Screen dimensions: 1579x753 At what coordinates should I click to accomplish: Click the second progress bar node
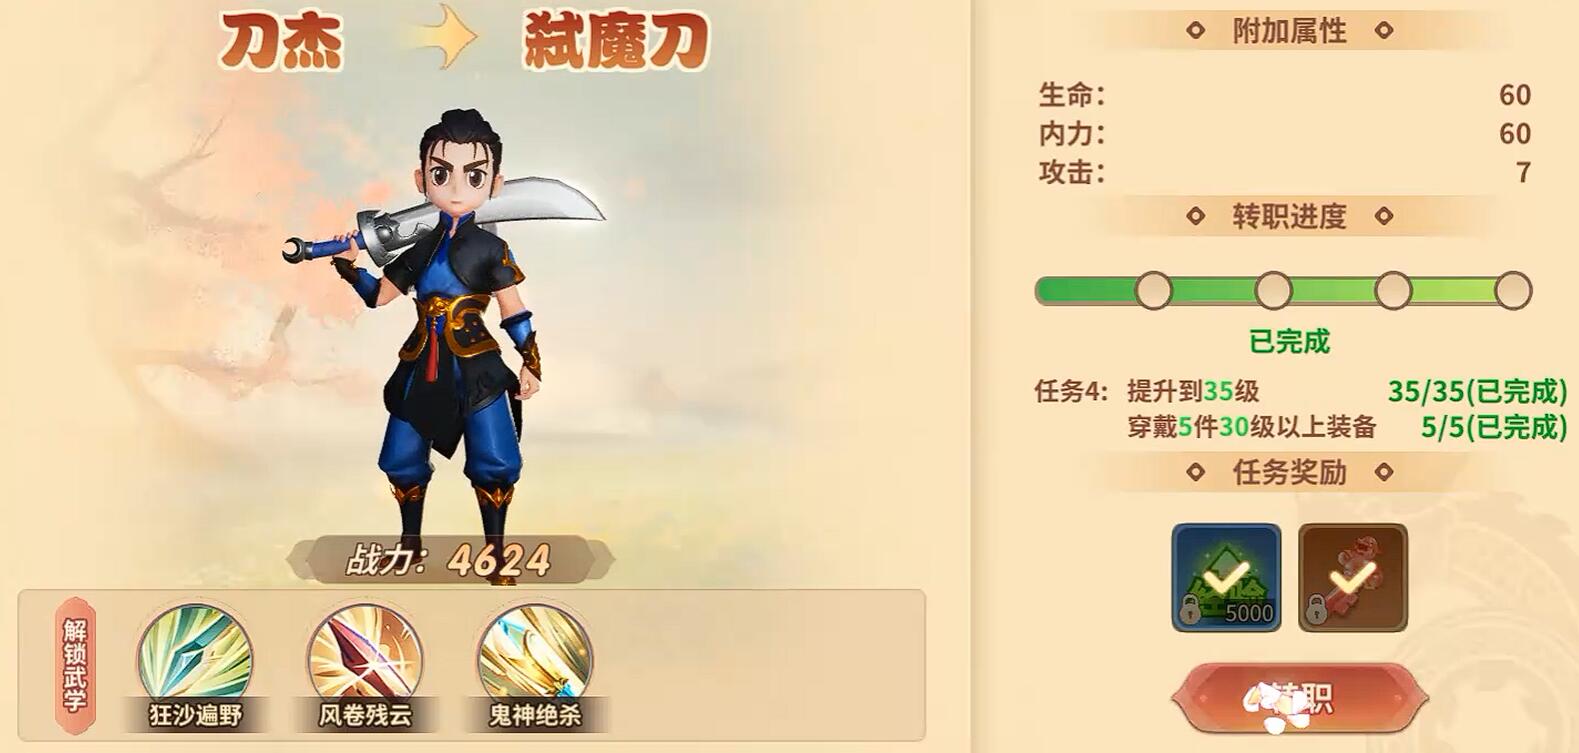click(x=1273, y=290)
